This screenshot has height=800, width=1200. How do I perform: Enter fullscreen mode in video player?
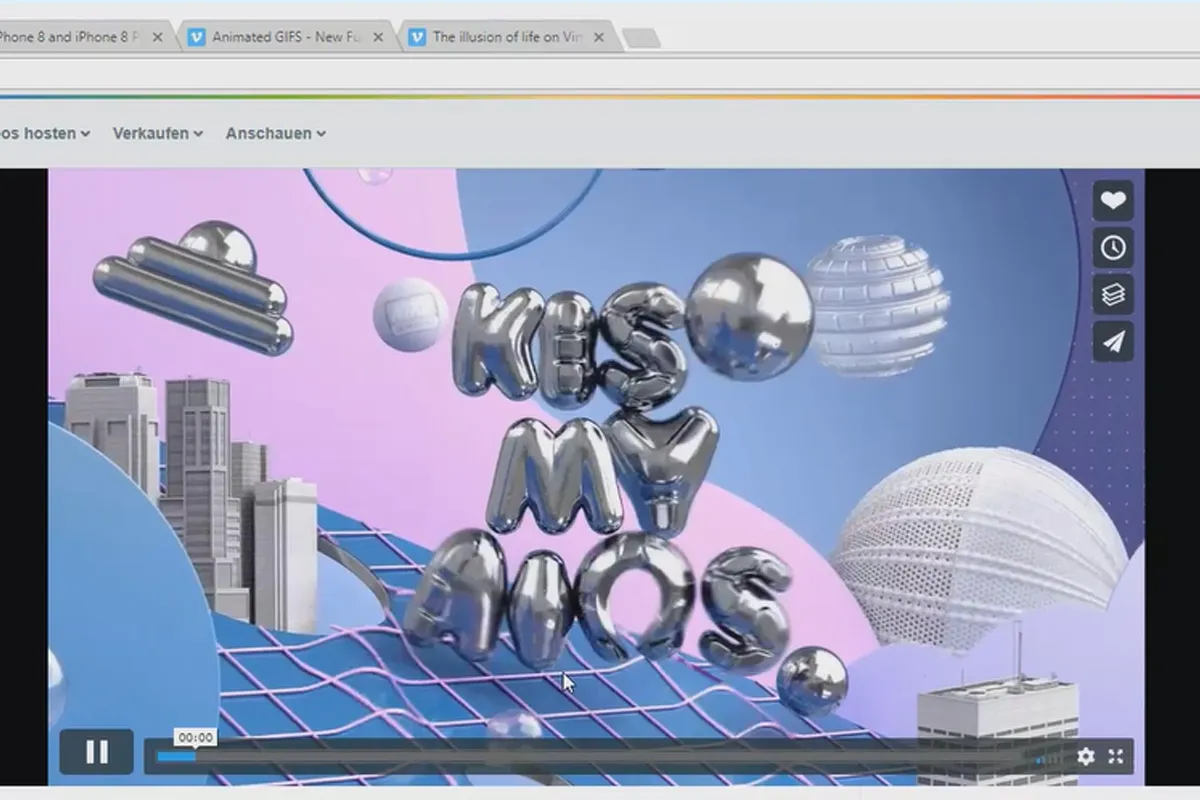click(x=1116, y=757)
